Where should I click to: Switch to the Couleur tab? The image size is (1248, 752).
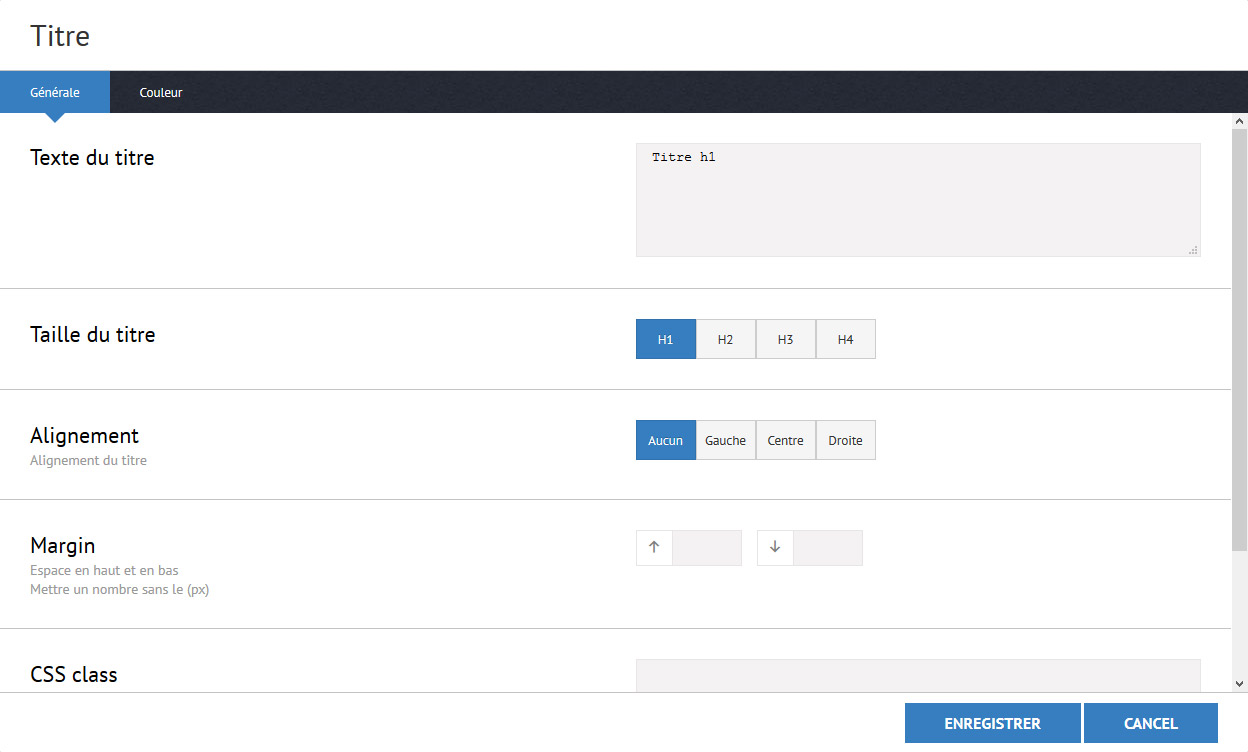point(161,92)
